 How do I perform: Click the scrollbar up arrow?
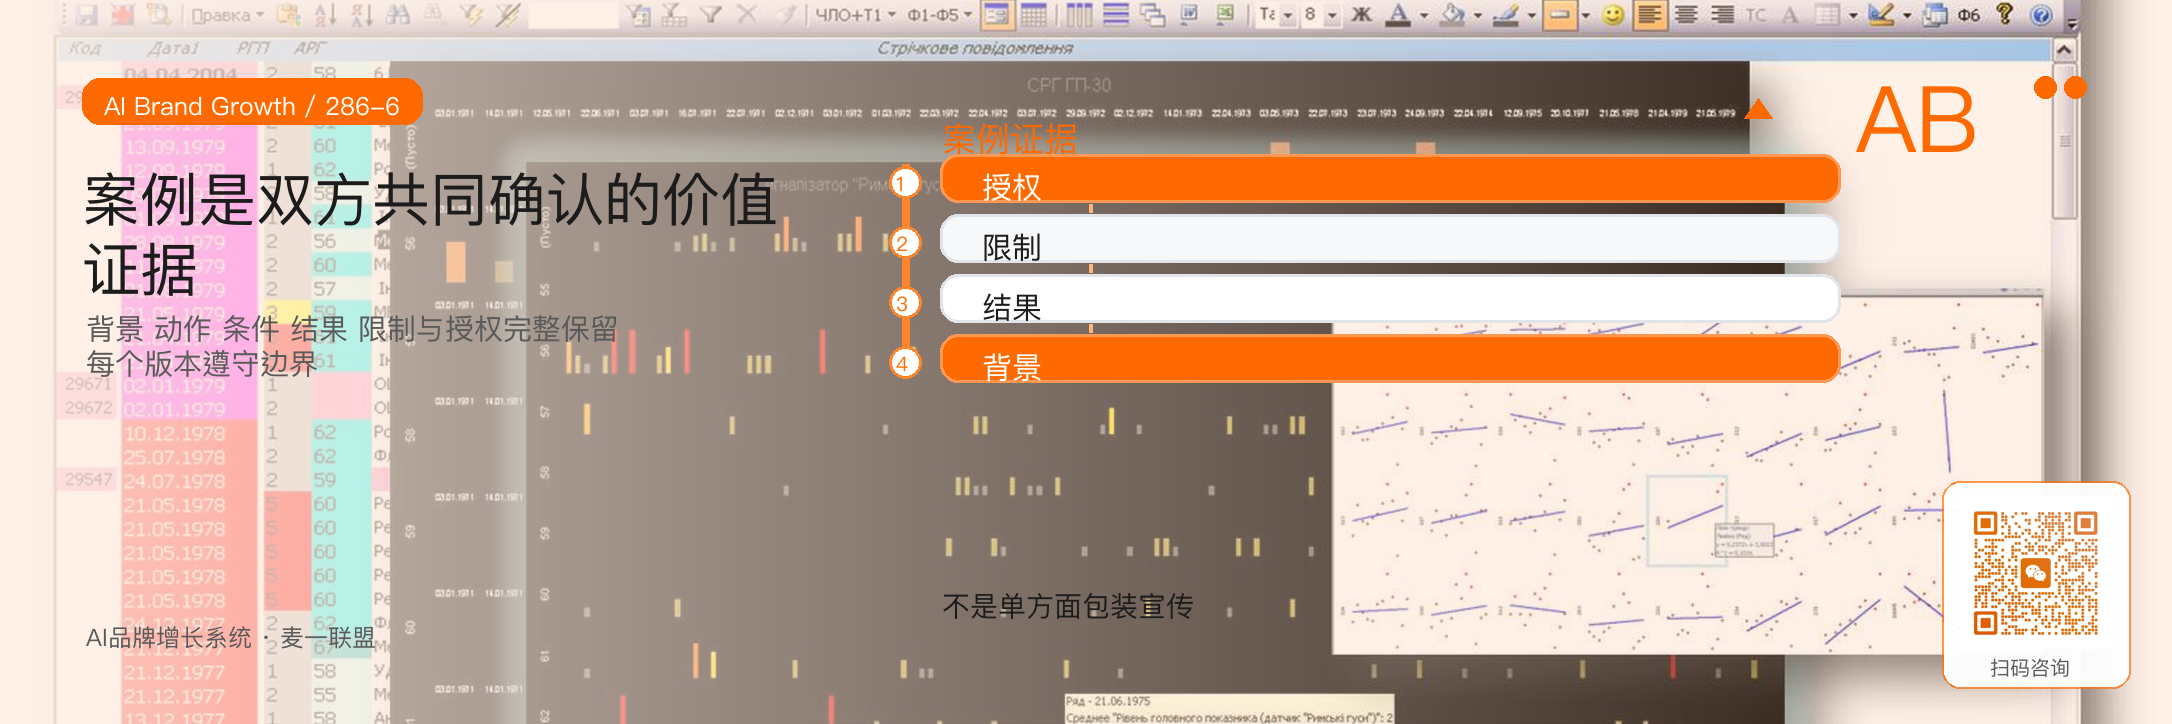pos(2064,50)
